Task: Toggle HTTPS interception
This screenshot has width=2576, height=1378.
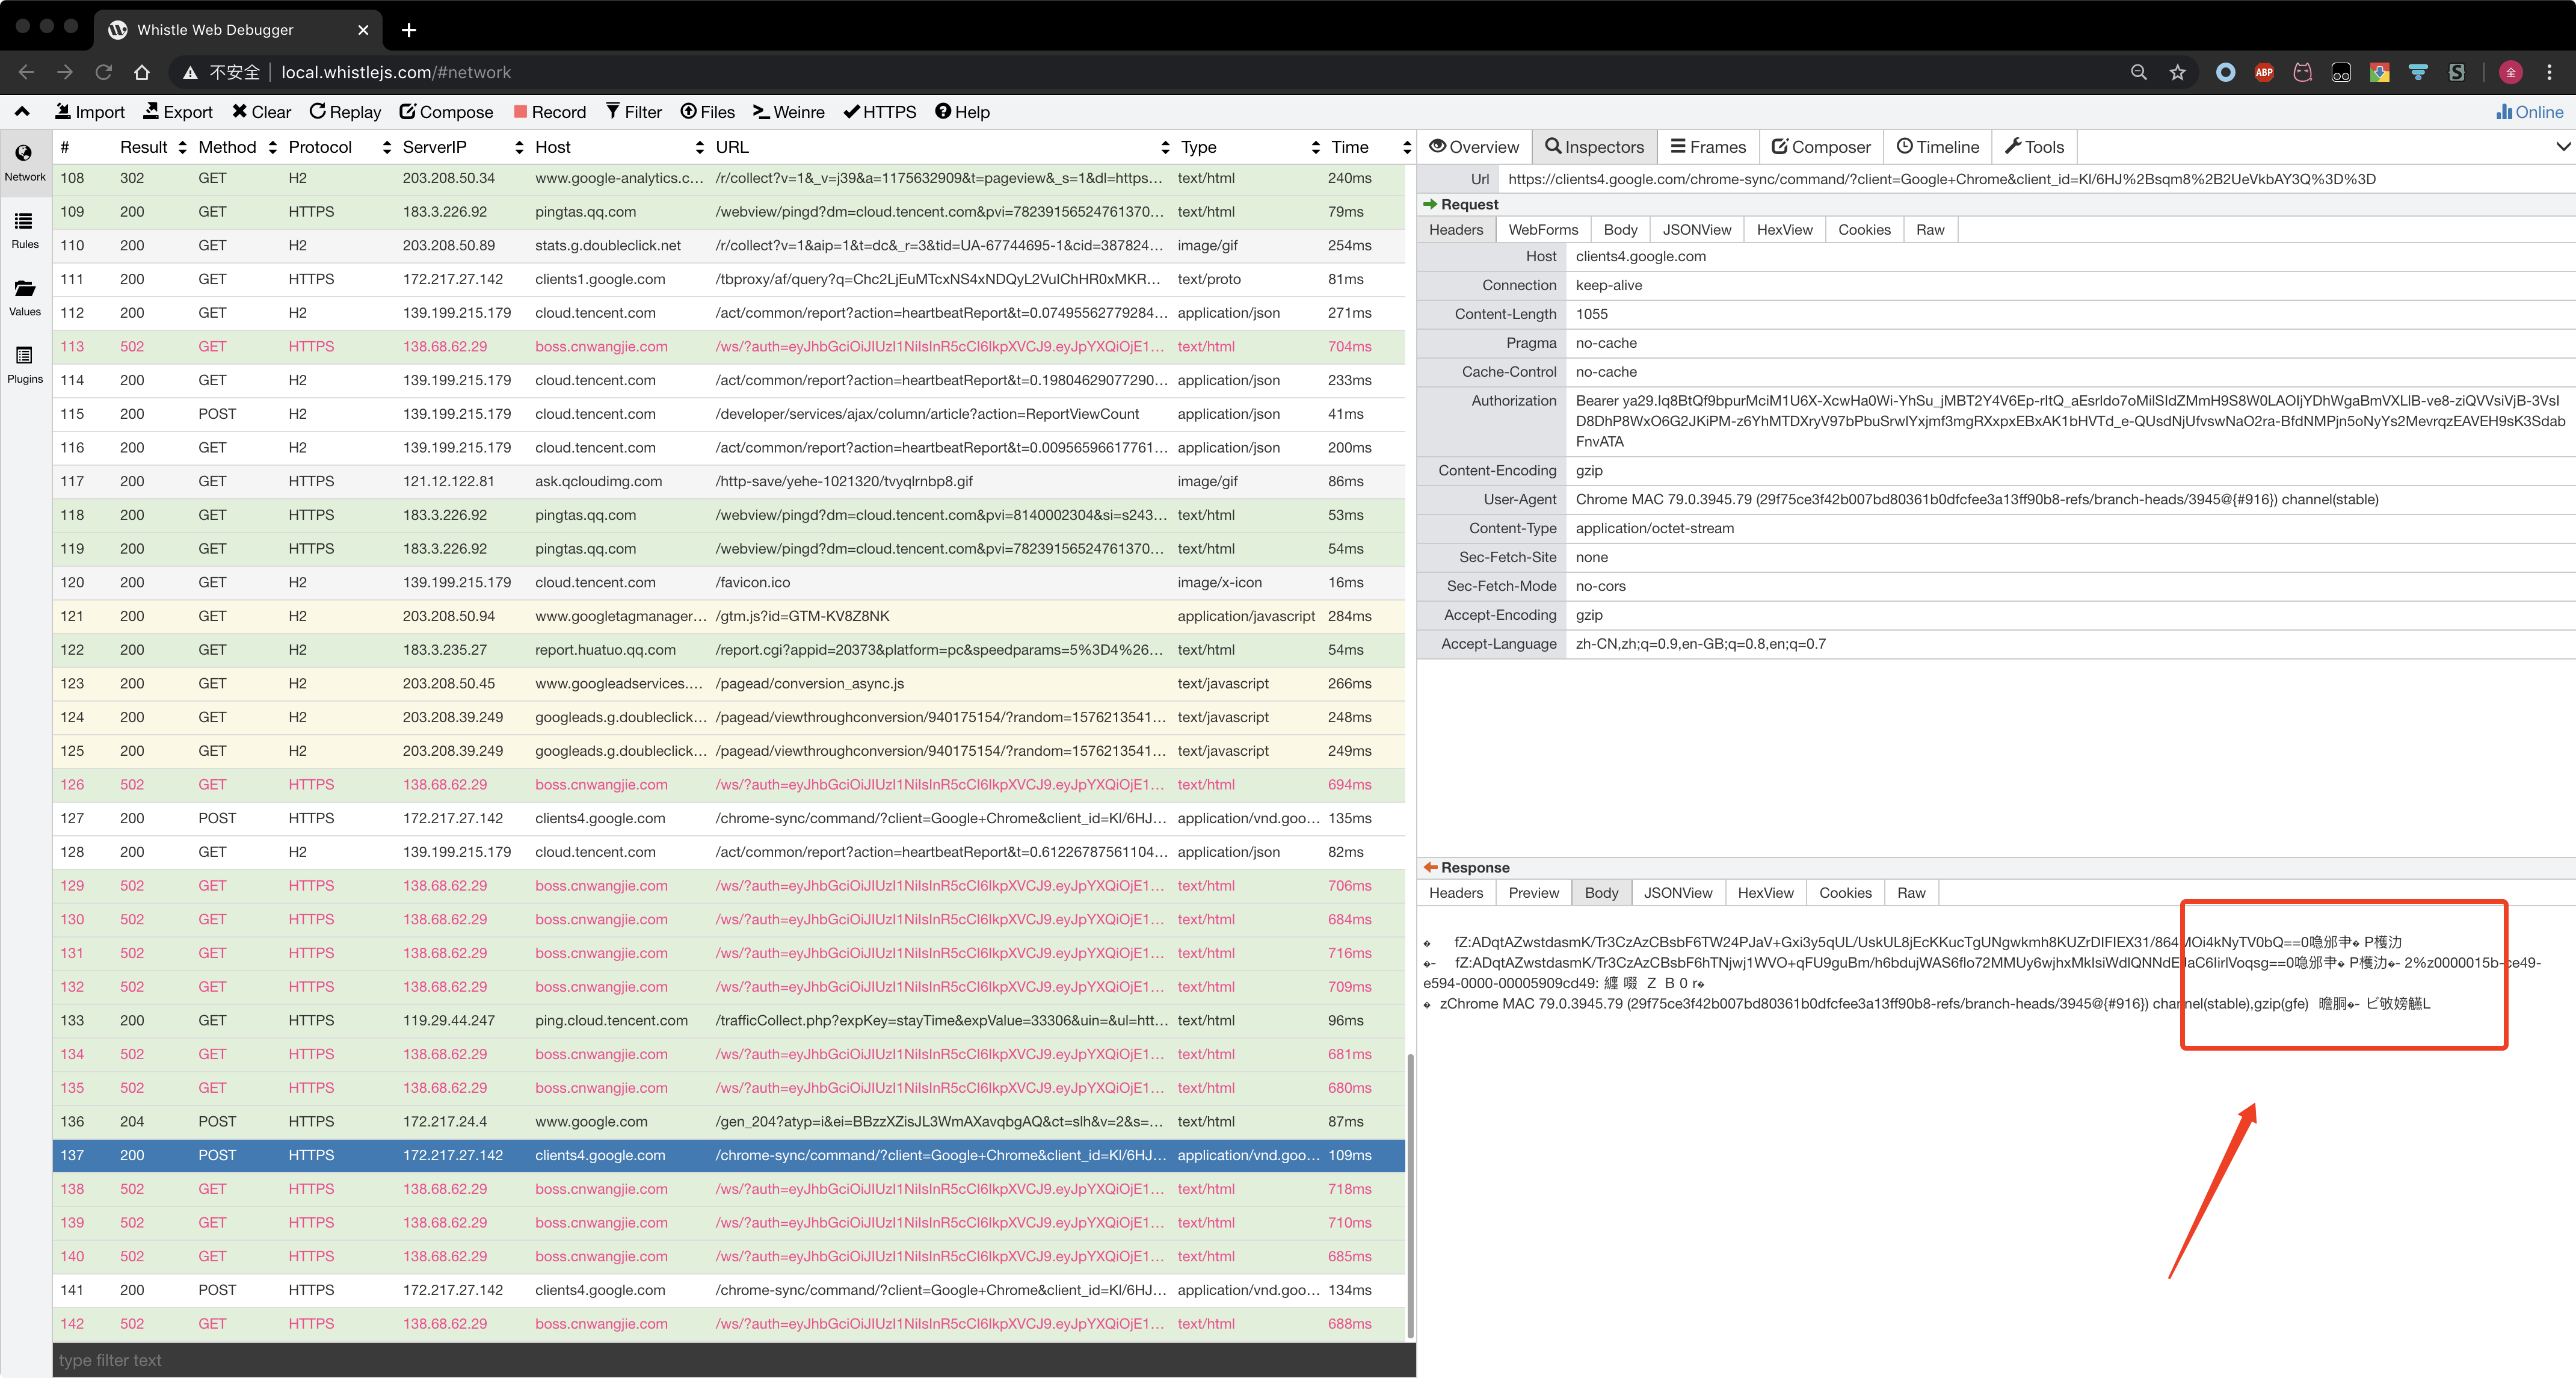Action: pyautogui.click(x=879, y=111)
